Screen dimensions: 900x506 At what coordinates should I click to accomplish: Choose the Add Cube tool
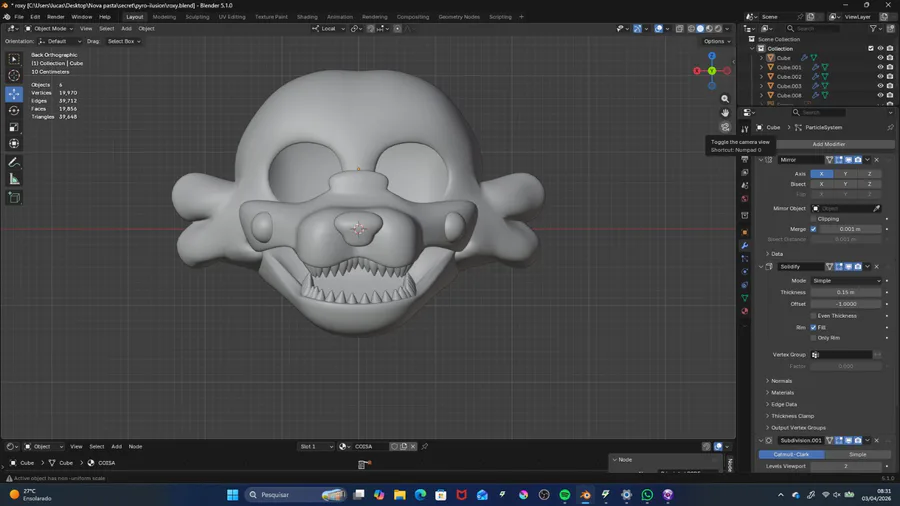14,198
